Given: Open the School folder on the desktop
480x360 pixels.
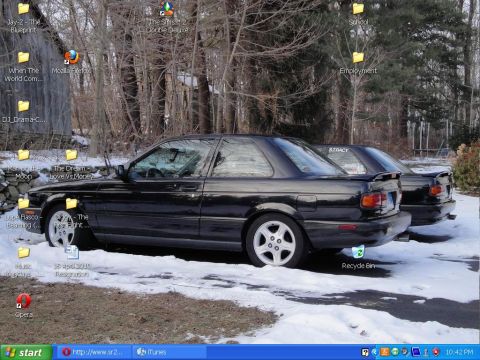Looking at the screenshot, I should click(x=358, y=9).
